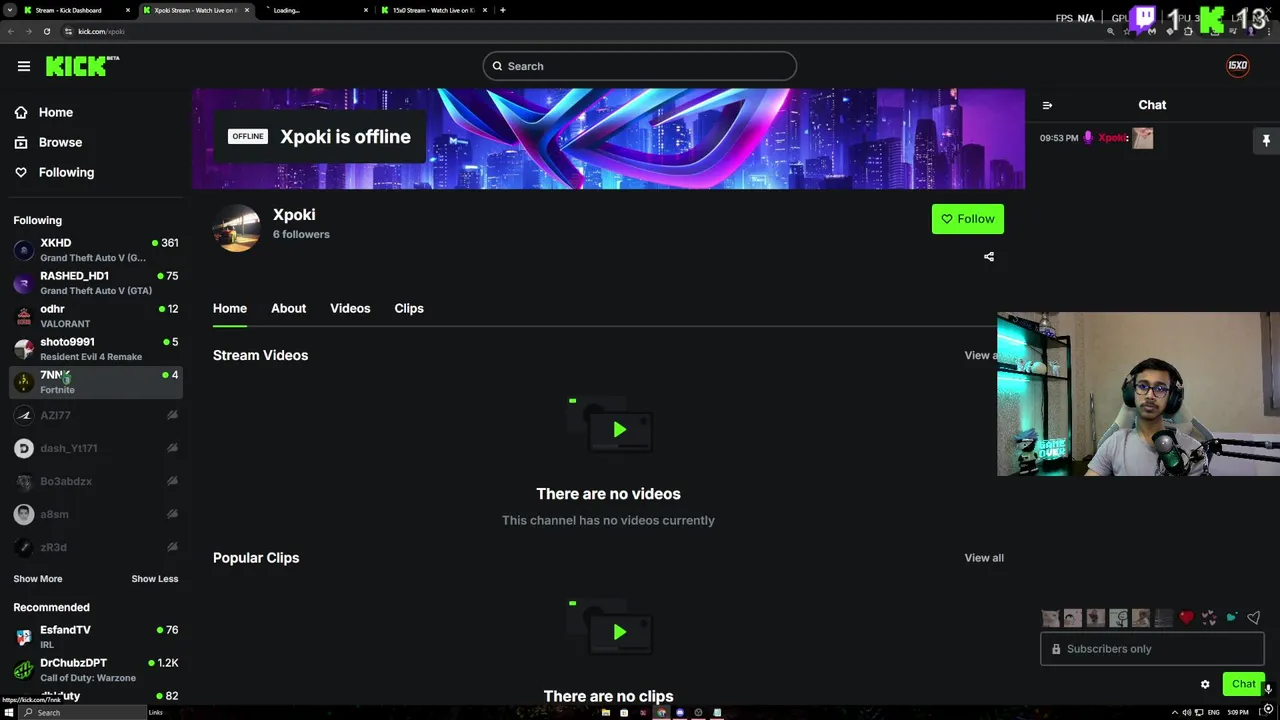Open Home in the left sidebar
The image size is (1280, 720).
coord(56,112)
